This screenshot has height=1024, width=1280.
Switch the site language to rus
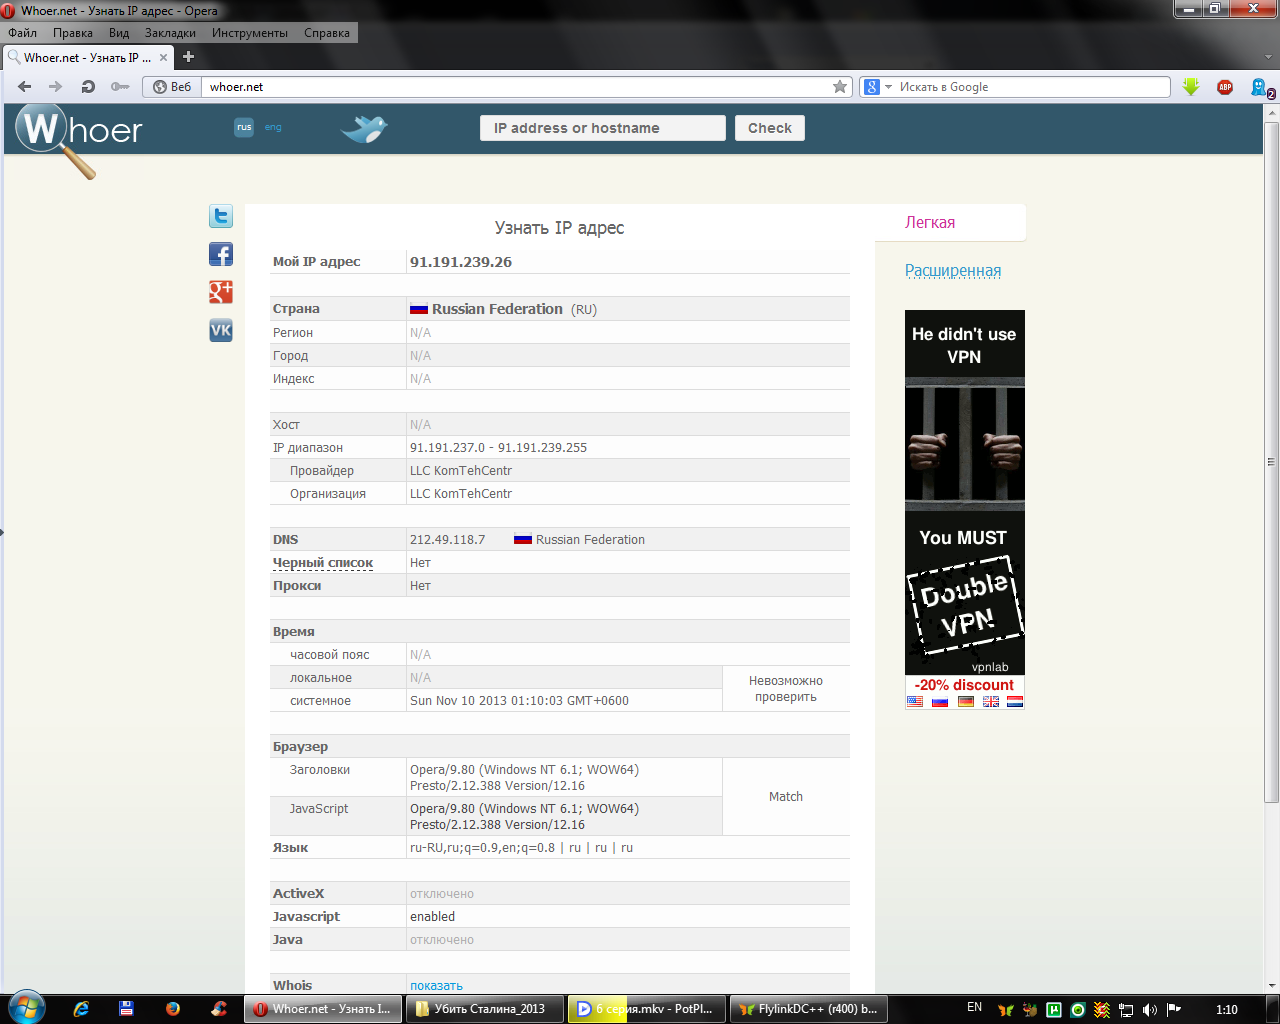point(244,127)
